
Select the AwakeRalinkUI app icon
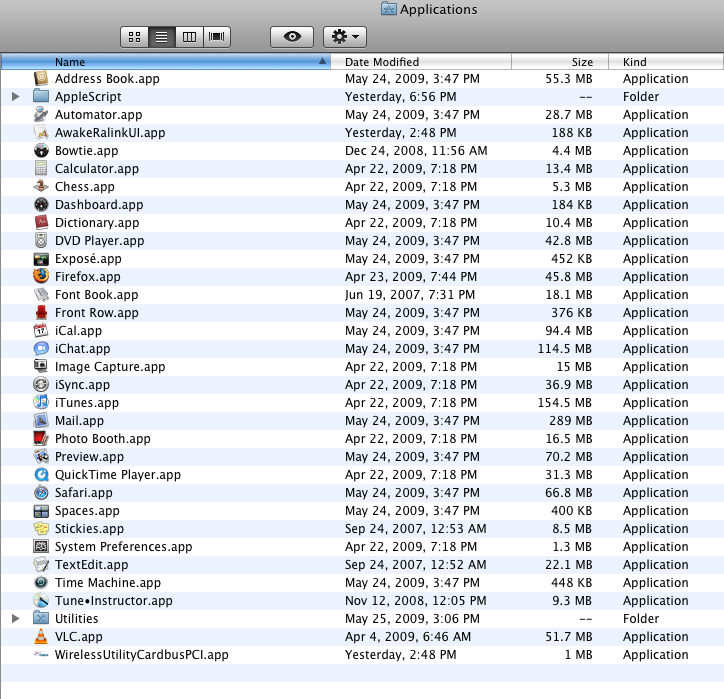[x=41, y=133]
